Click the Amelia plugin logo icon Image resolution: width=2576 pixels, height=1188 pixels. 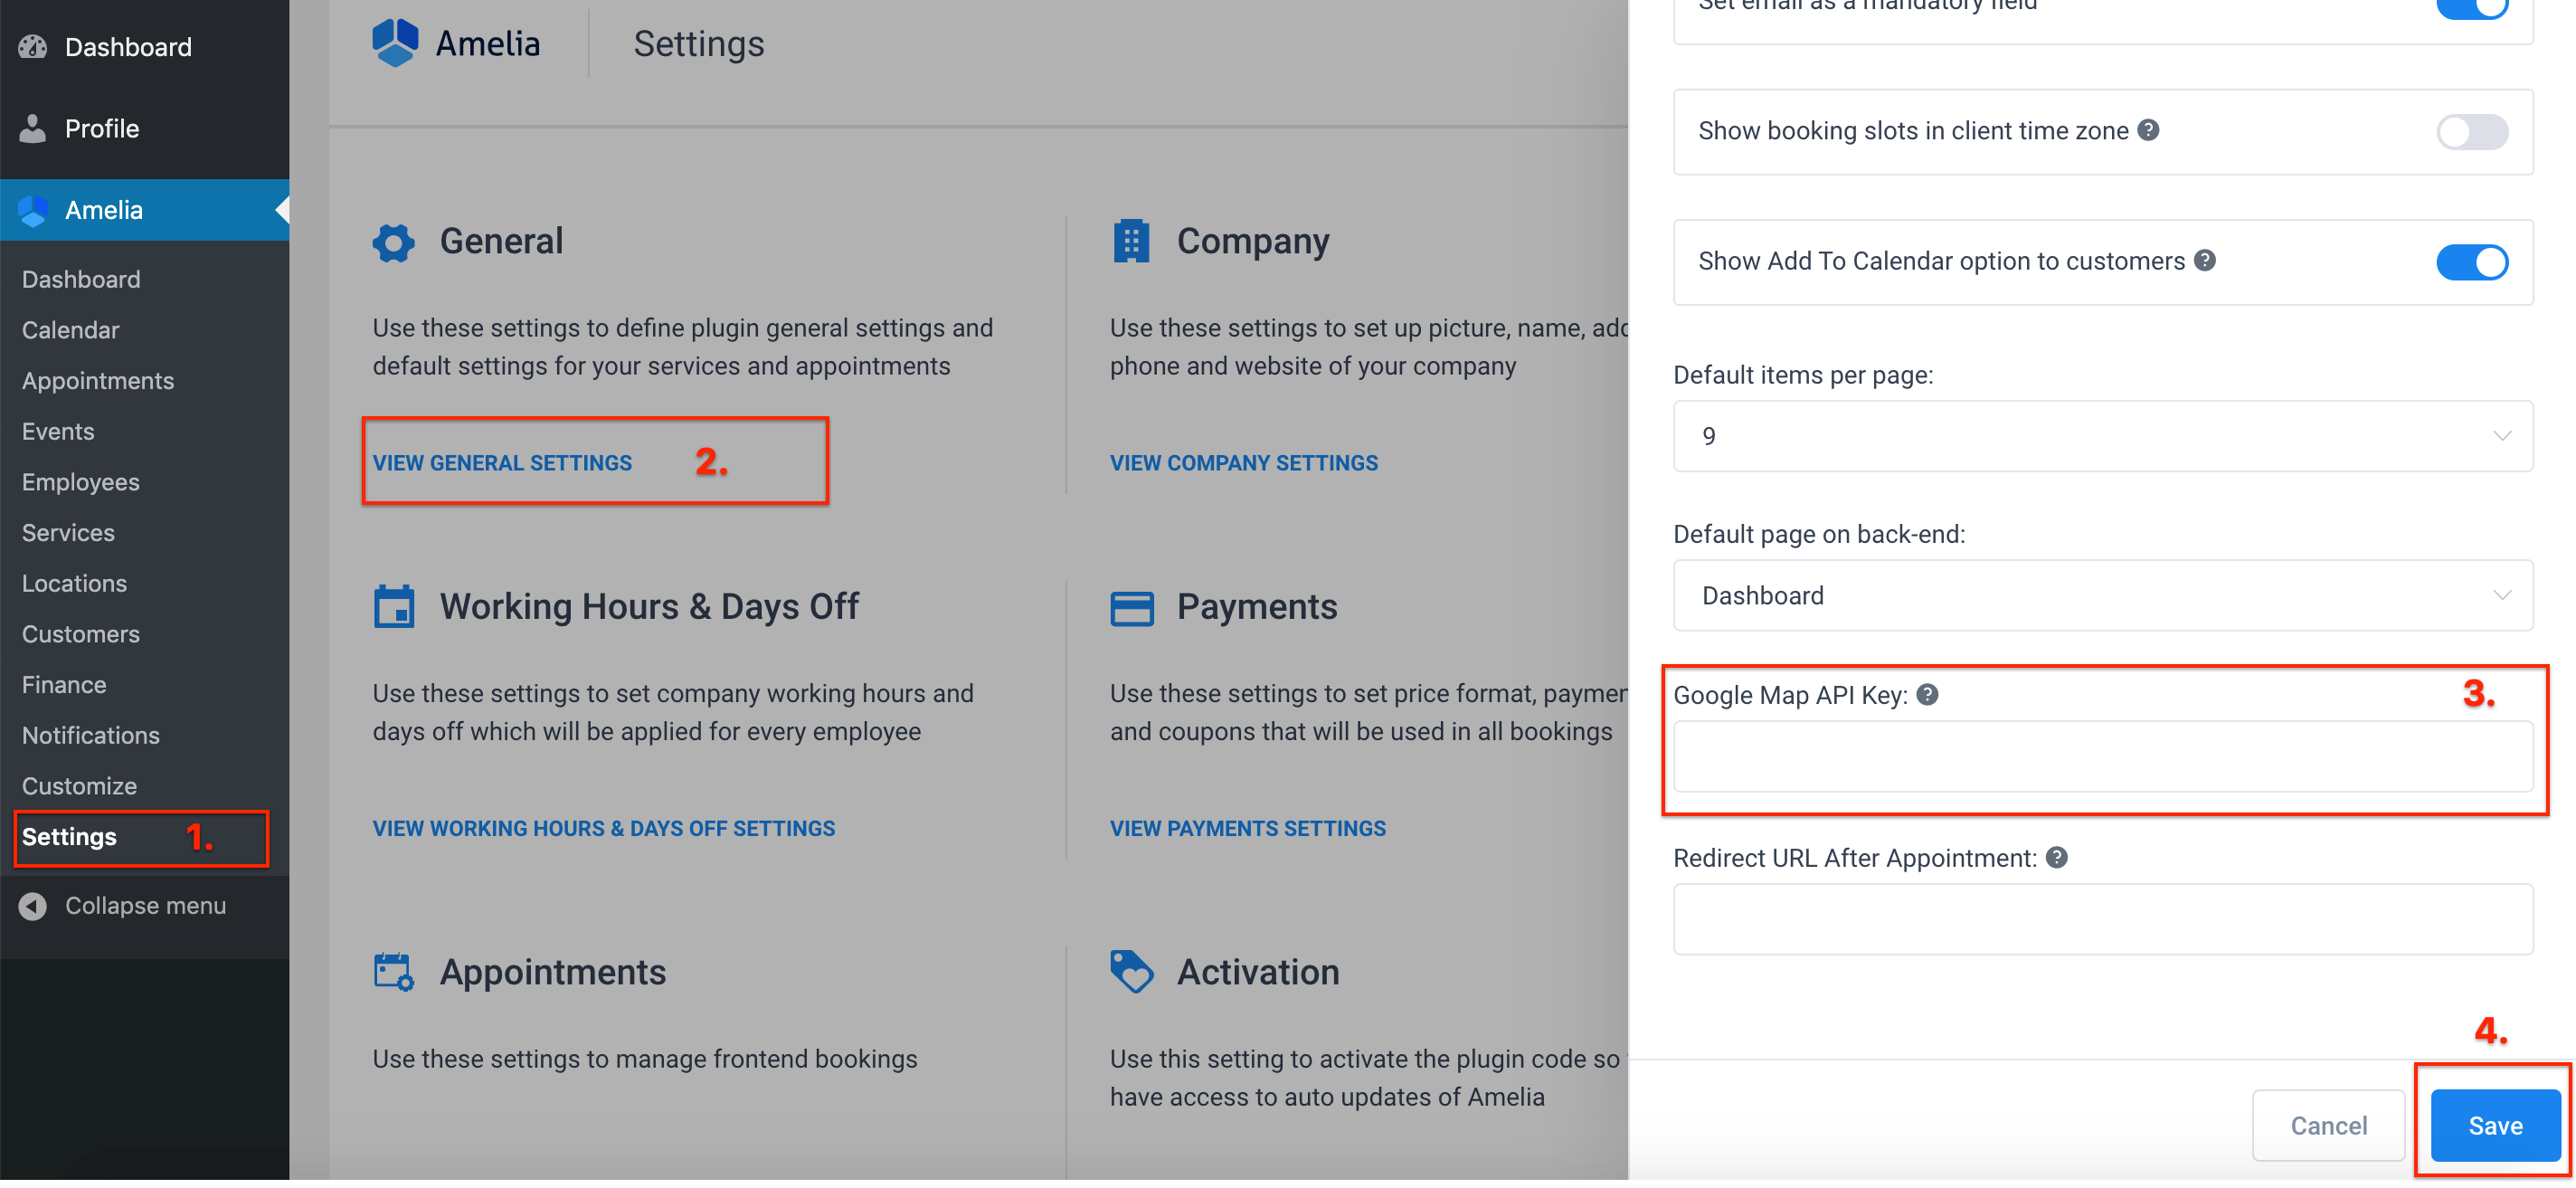tap(395, 42)
